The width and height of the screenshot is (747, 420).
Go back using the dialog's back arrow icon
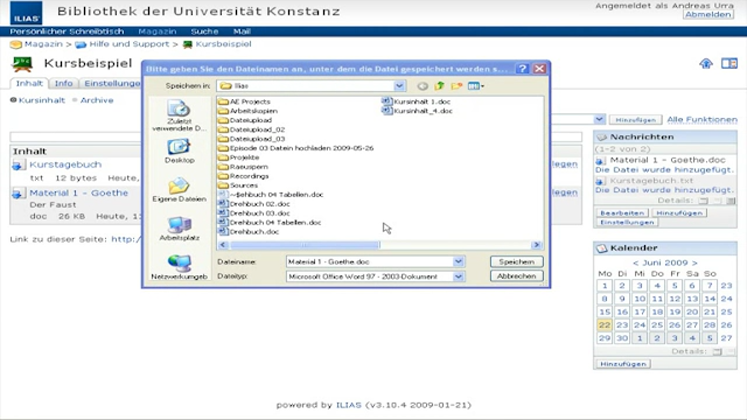[423, 86]
